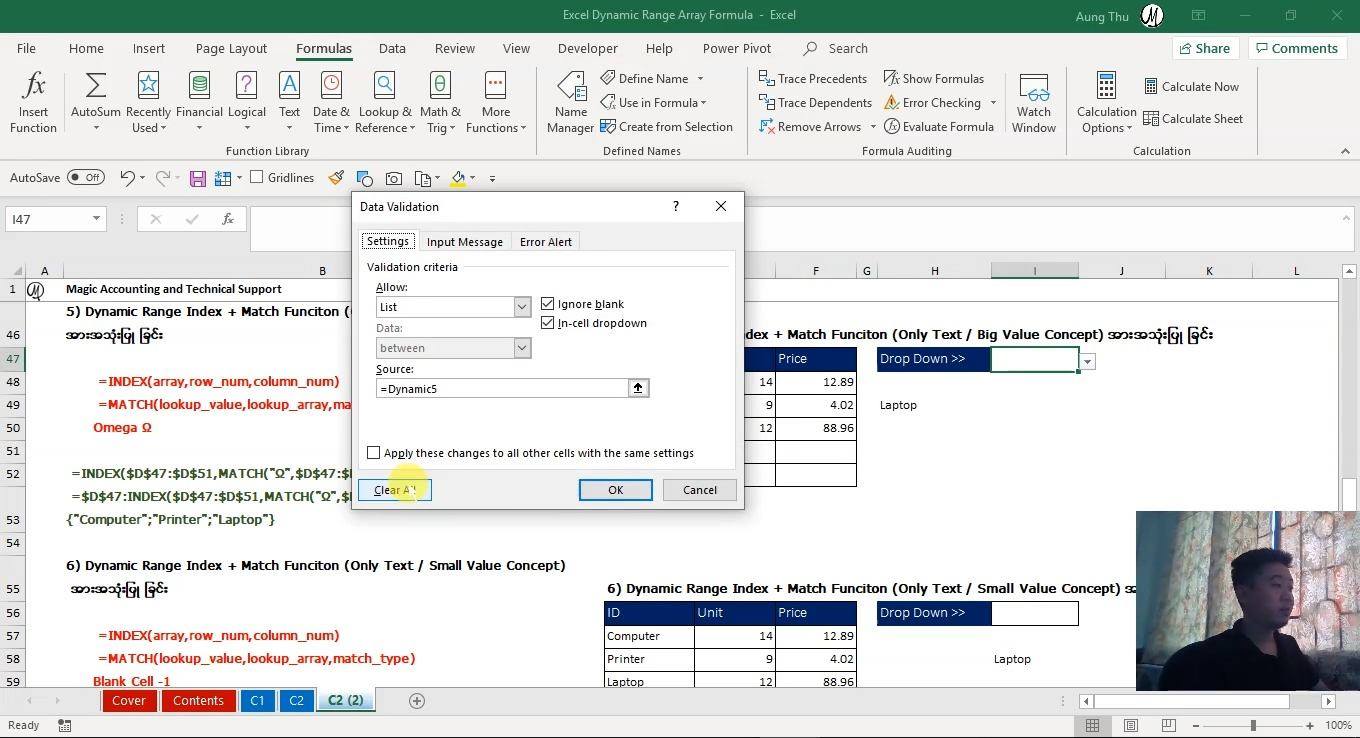The image size is (1360, 738).
Task: Collapse the ribbon with the chevron
Action: click(x=1345, y=151)
